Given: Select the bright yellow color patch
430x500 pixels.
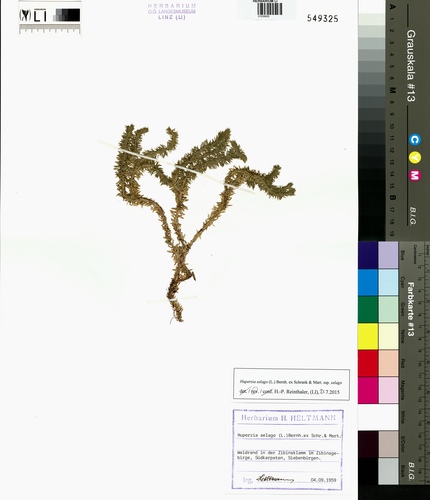Looking at the screenshot, I should click(368, 336).
